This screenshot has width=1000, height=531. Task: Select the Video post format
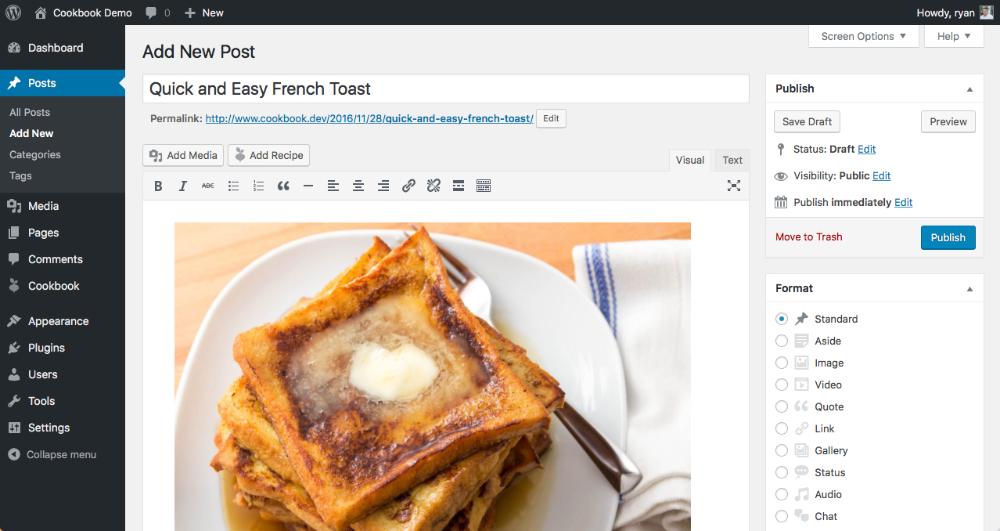point(781,385)
